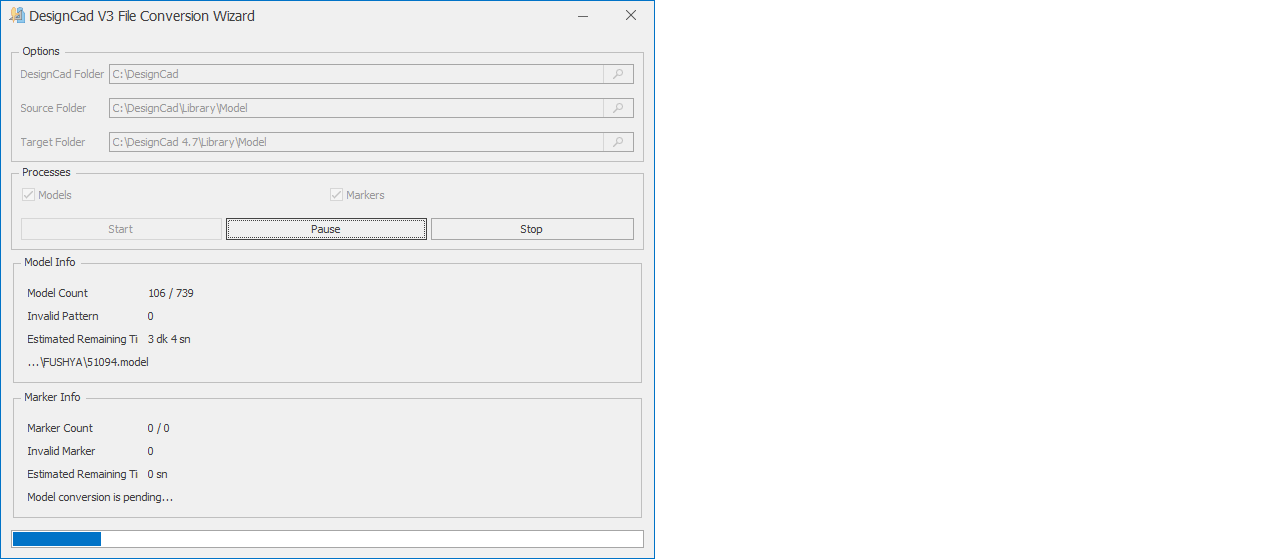Click the window title text
Image resolution: width=1270 pixels, height=559 pixels.
142,16
